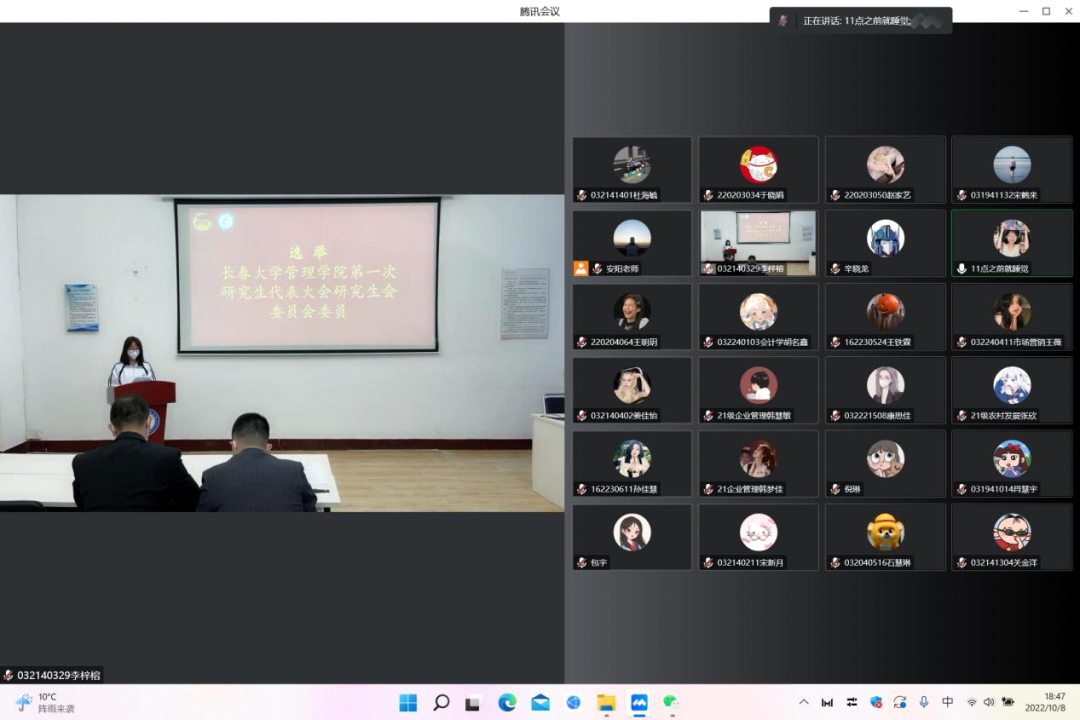Click the muted mic icon for 032240411
Screen dimensions: 1080x720
tap(962, 342)
